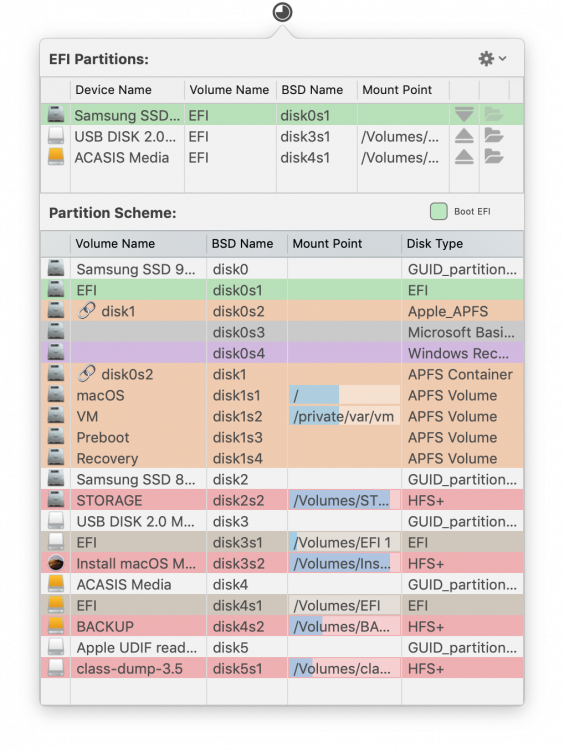This screenshot has height=750, width=564.
Task: Select the class-dump-3.5 volume row
Action: click(282, 668)
